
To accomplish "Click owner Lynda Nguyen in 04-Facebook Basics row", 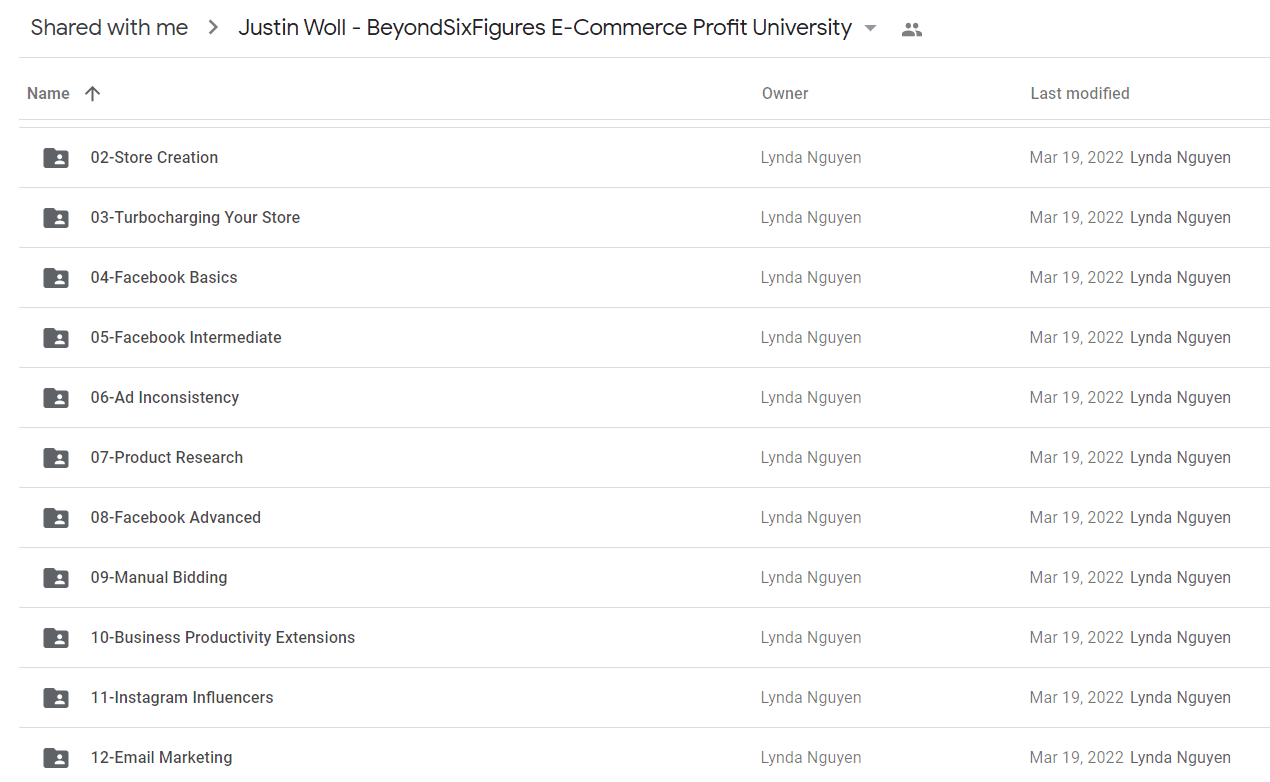I will click(x=811, y=278).
